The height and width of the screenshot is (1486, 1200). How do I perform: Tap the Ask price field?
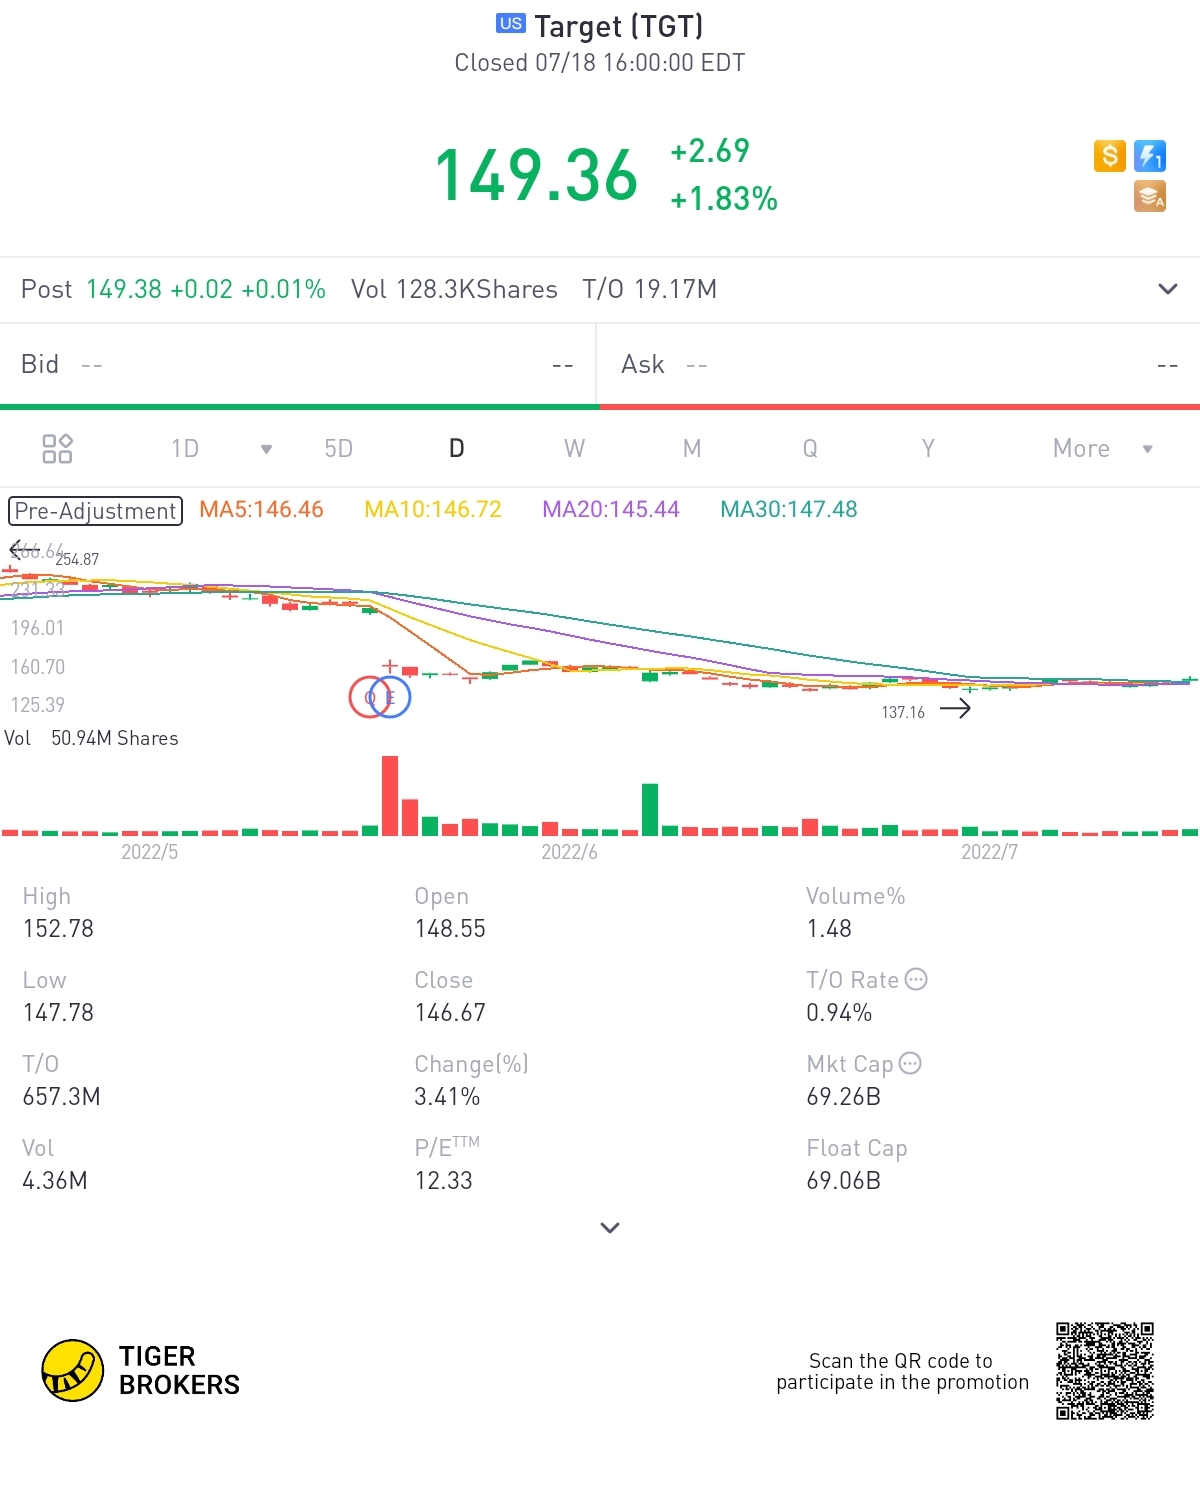click(900, 364)
